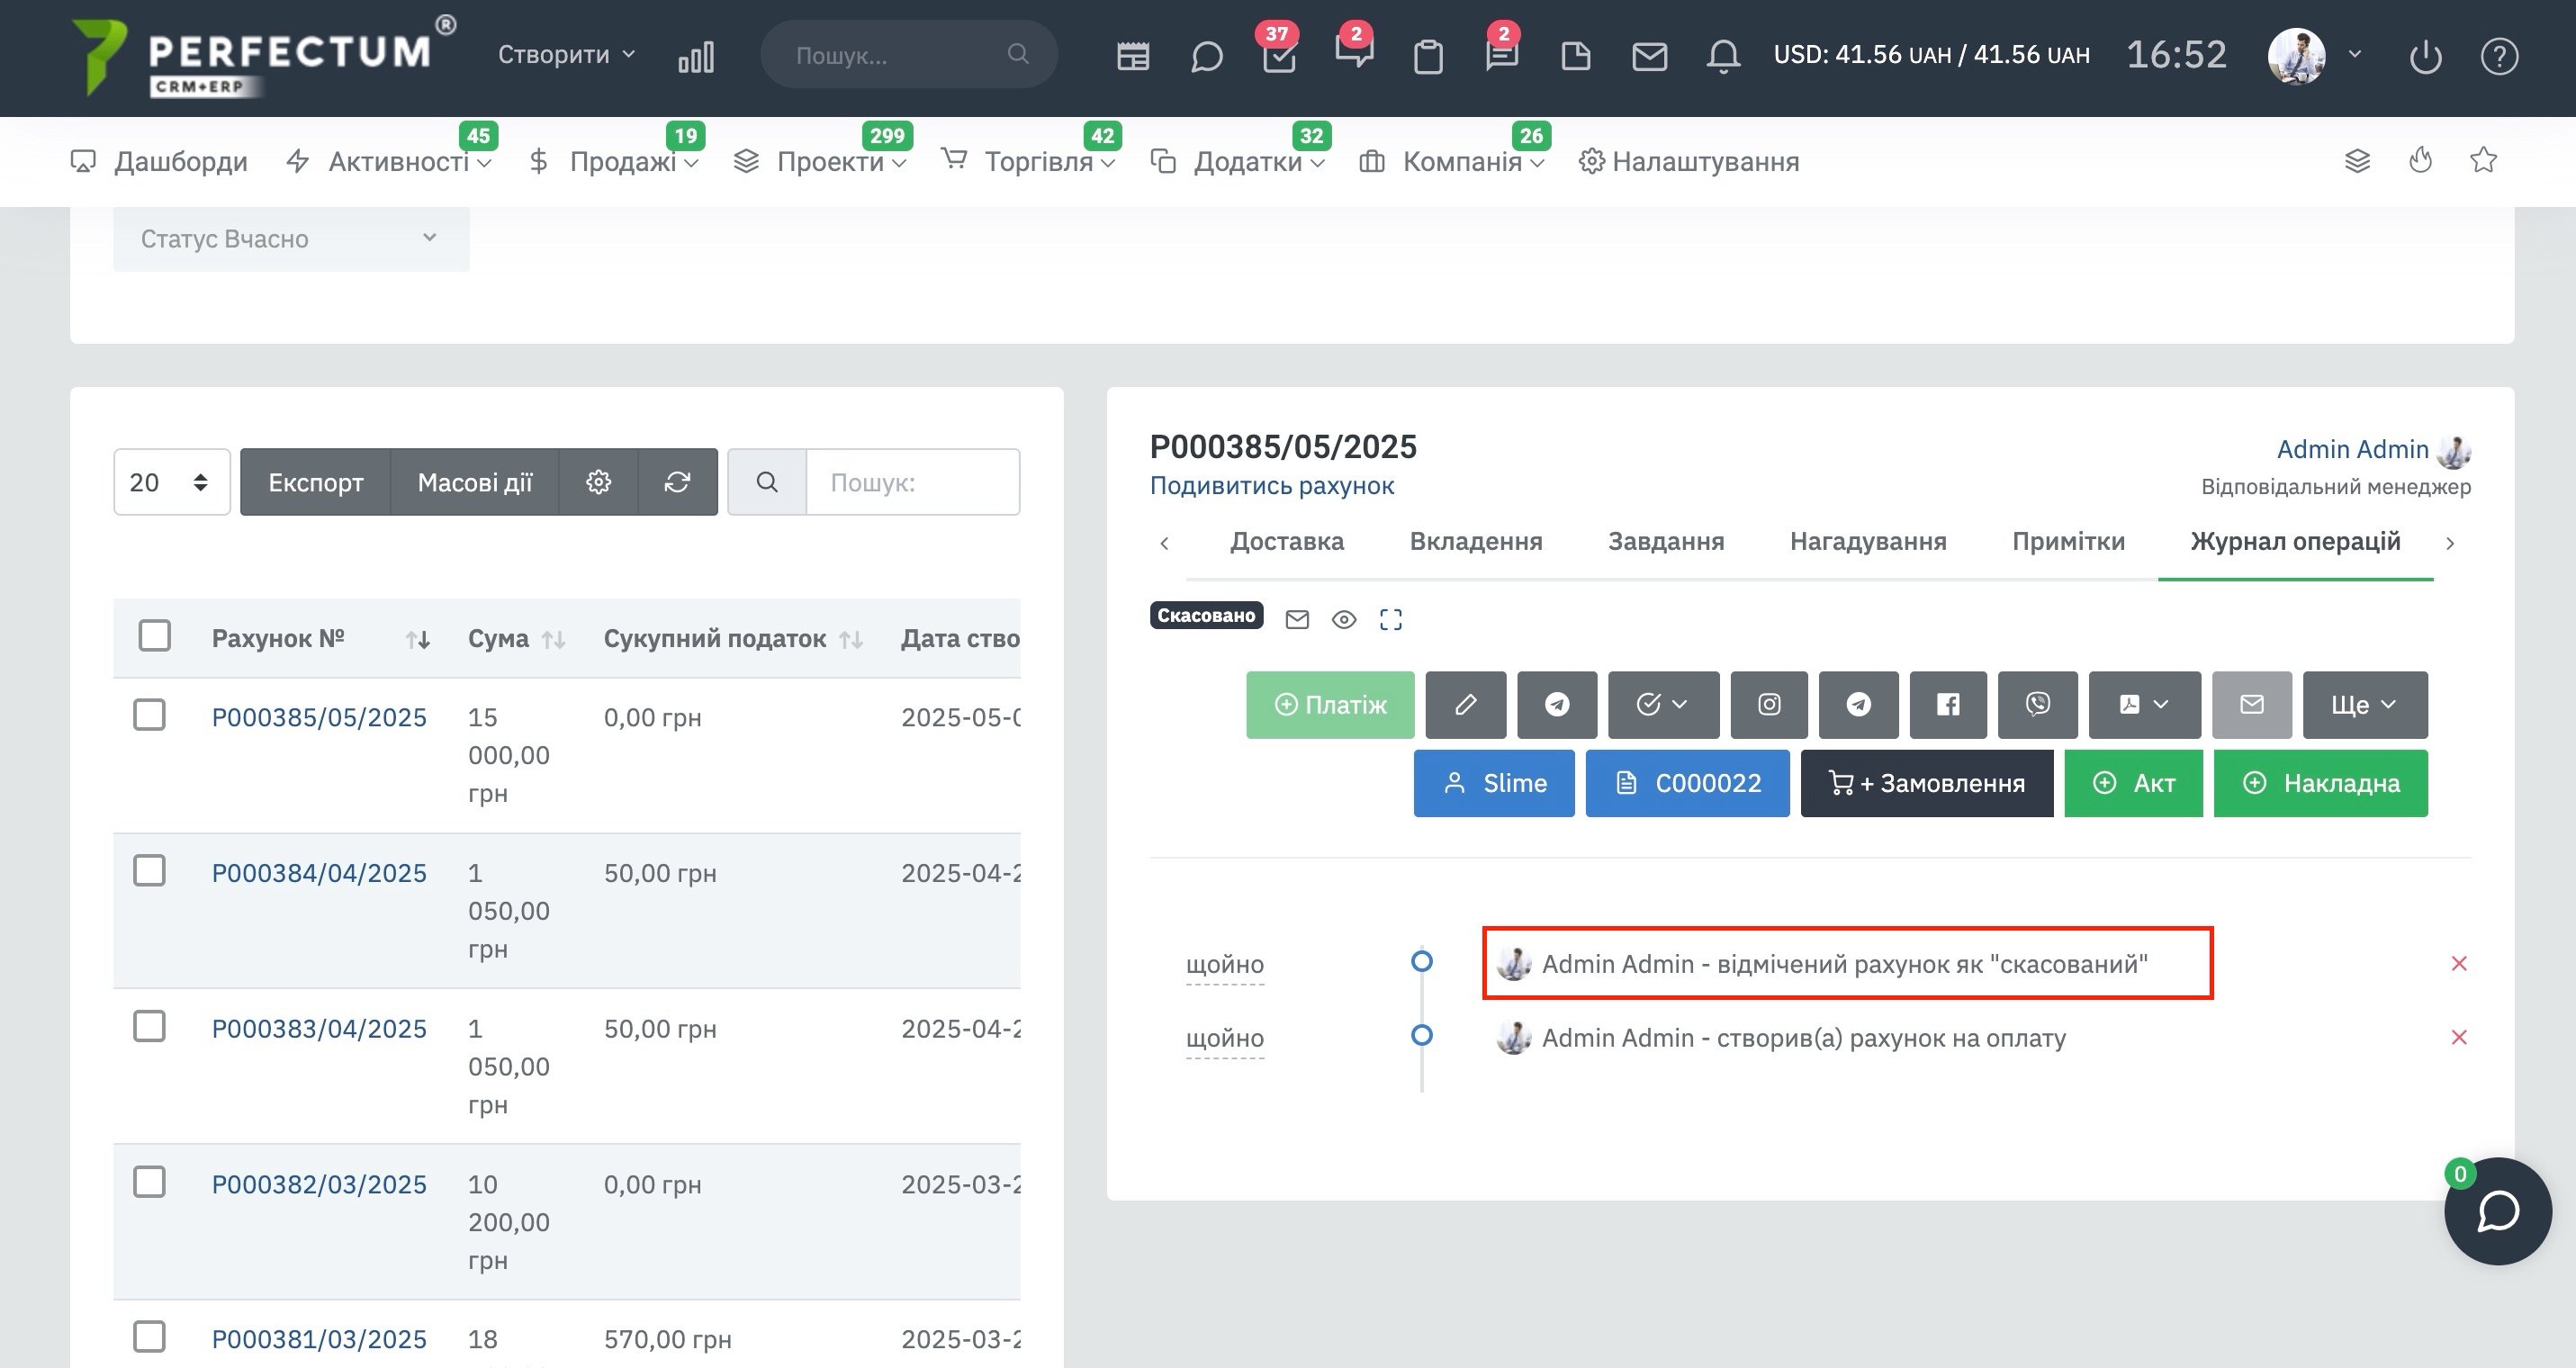Screen dimensions: 2576x1368
Task: Tick the select-all checkbox in table header
Action: pyautogui.click(x=154, y=636)
